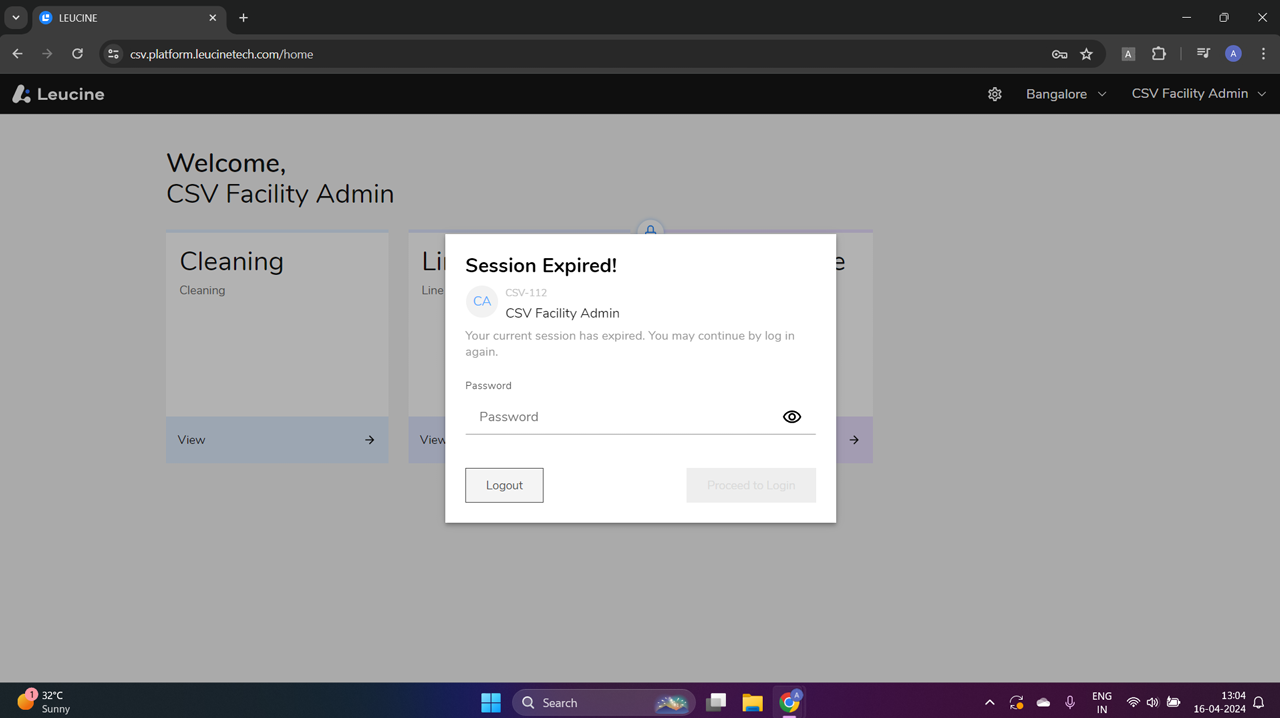Open notifications bell icon
1280x718 pixels.
(x=1259, y=703)
